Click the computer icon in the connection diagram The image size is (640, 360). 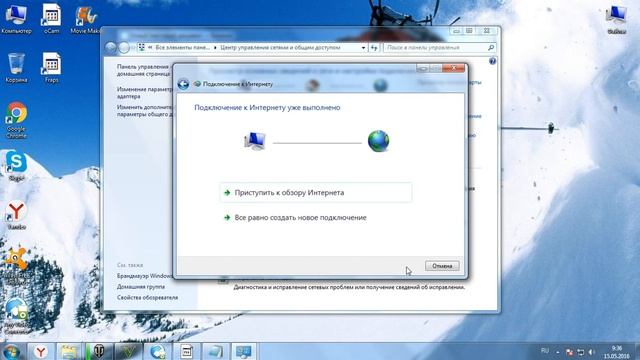[255, 141]
